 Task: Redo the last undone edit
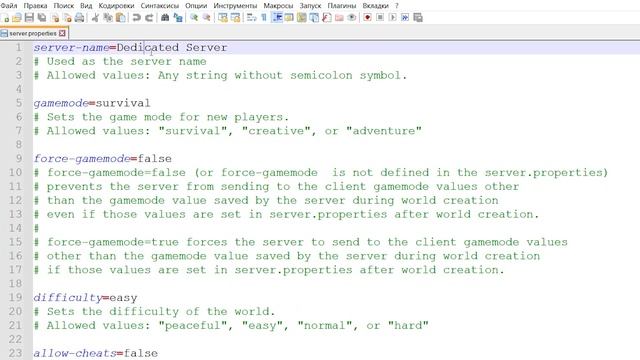click(x=149, y=18)
